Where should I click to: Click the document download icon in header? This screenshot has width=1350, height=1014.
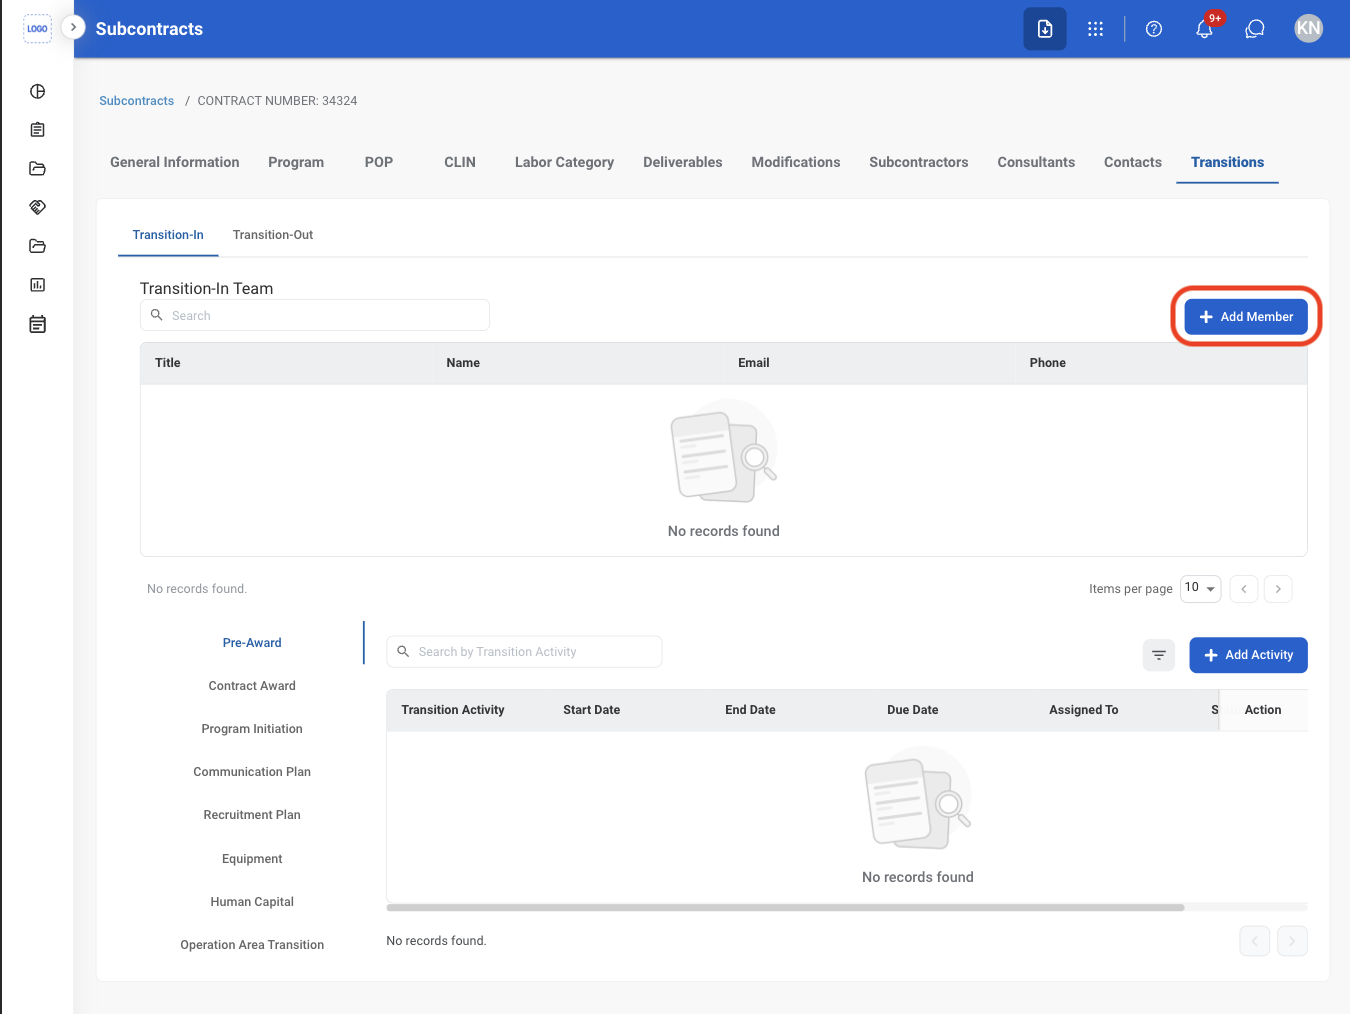[1045, 29]
